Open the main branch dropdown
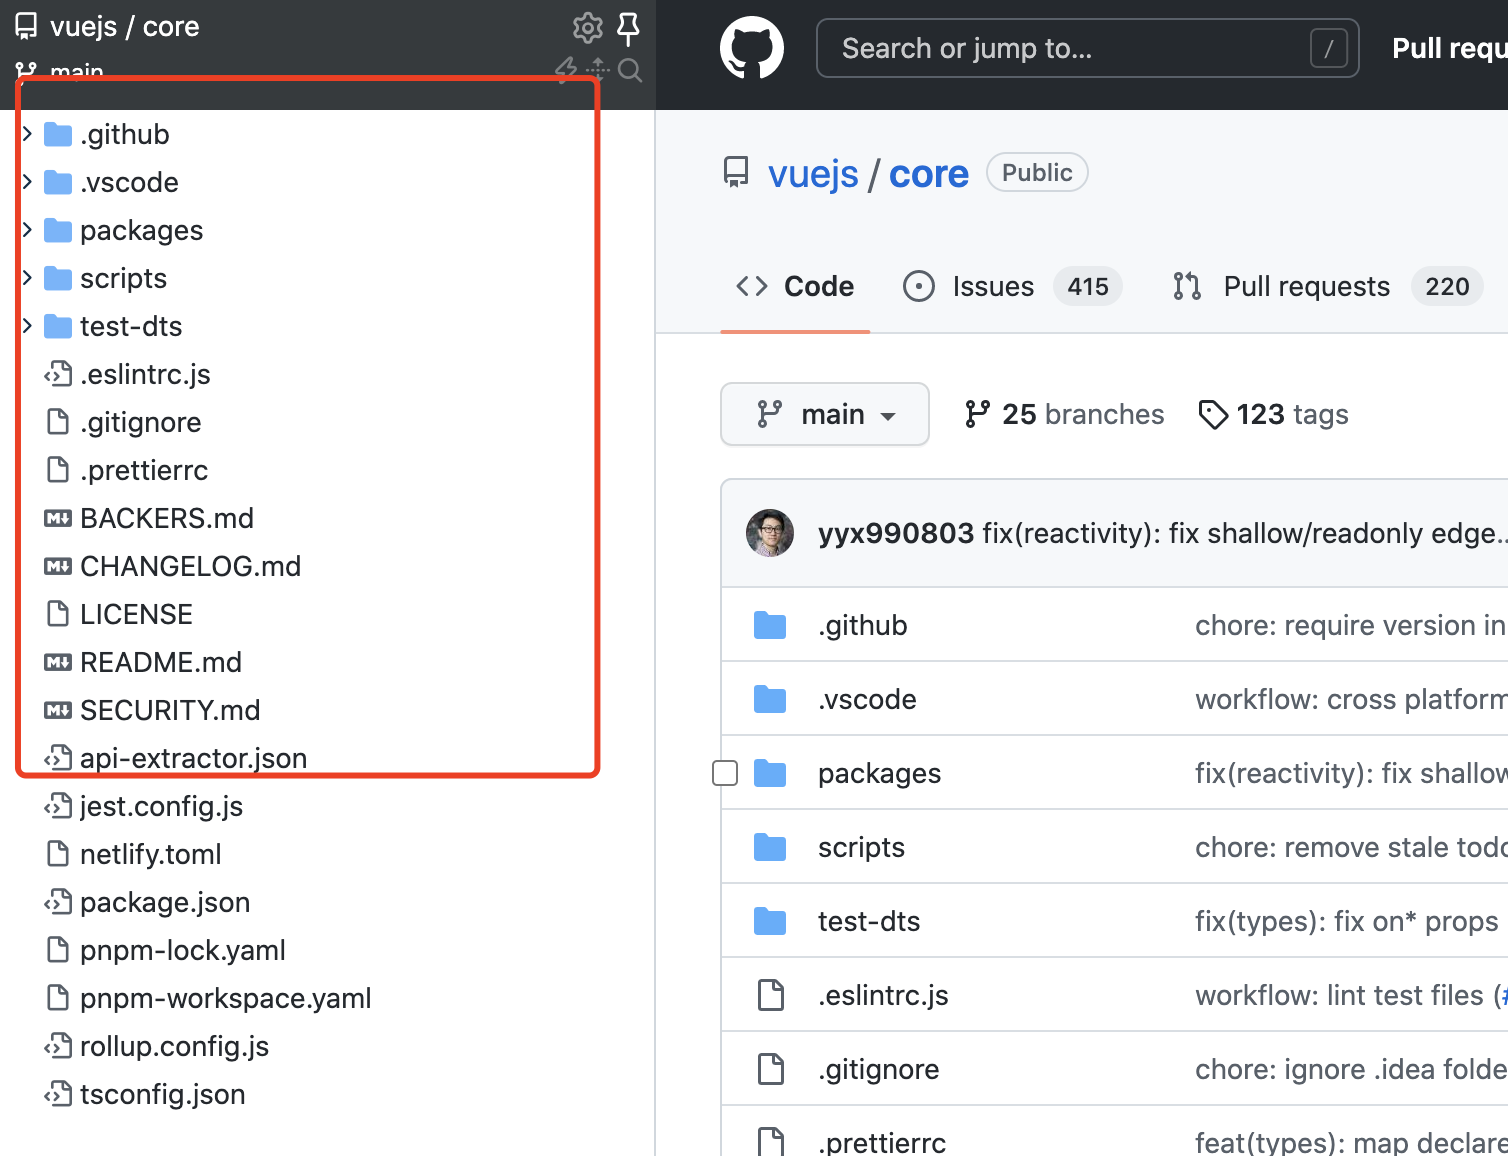The width and height of the screenshot is (1508, 1156). coord(824,414)
